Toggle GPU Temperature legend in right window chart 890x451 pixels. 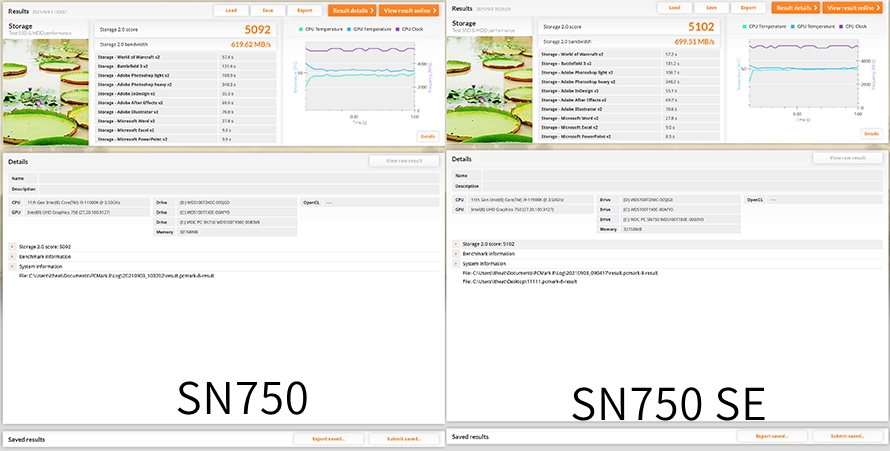point(812,27)
